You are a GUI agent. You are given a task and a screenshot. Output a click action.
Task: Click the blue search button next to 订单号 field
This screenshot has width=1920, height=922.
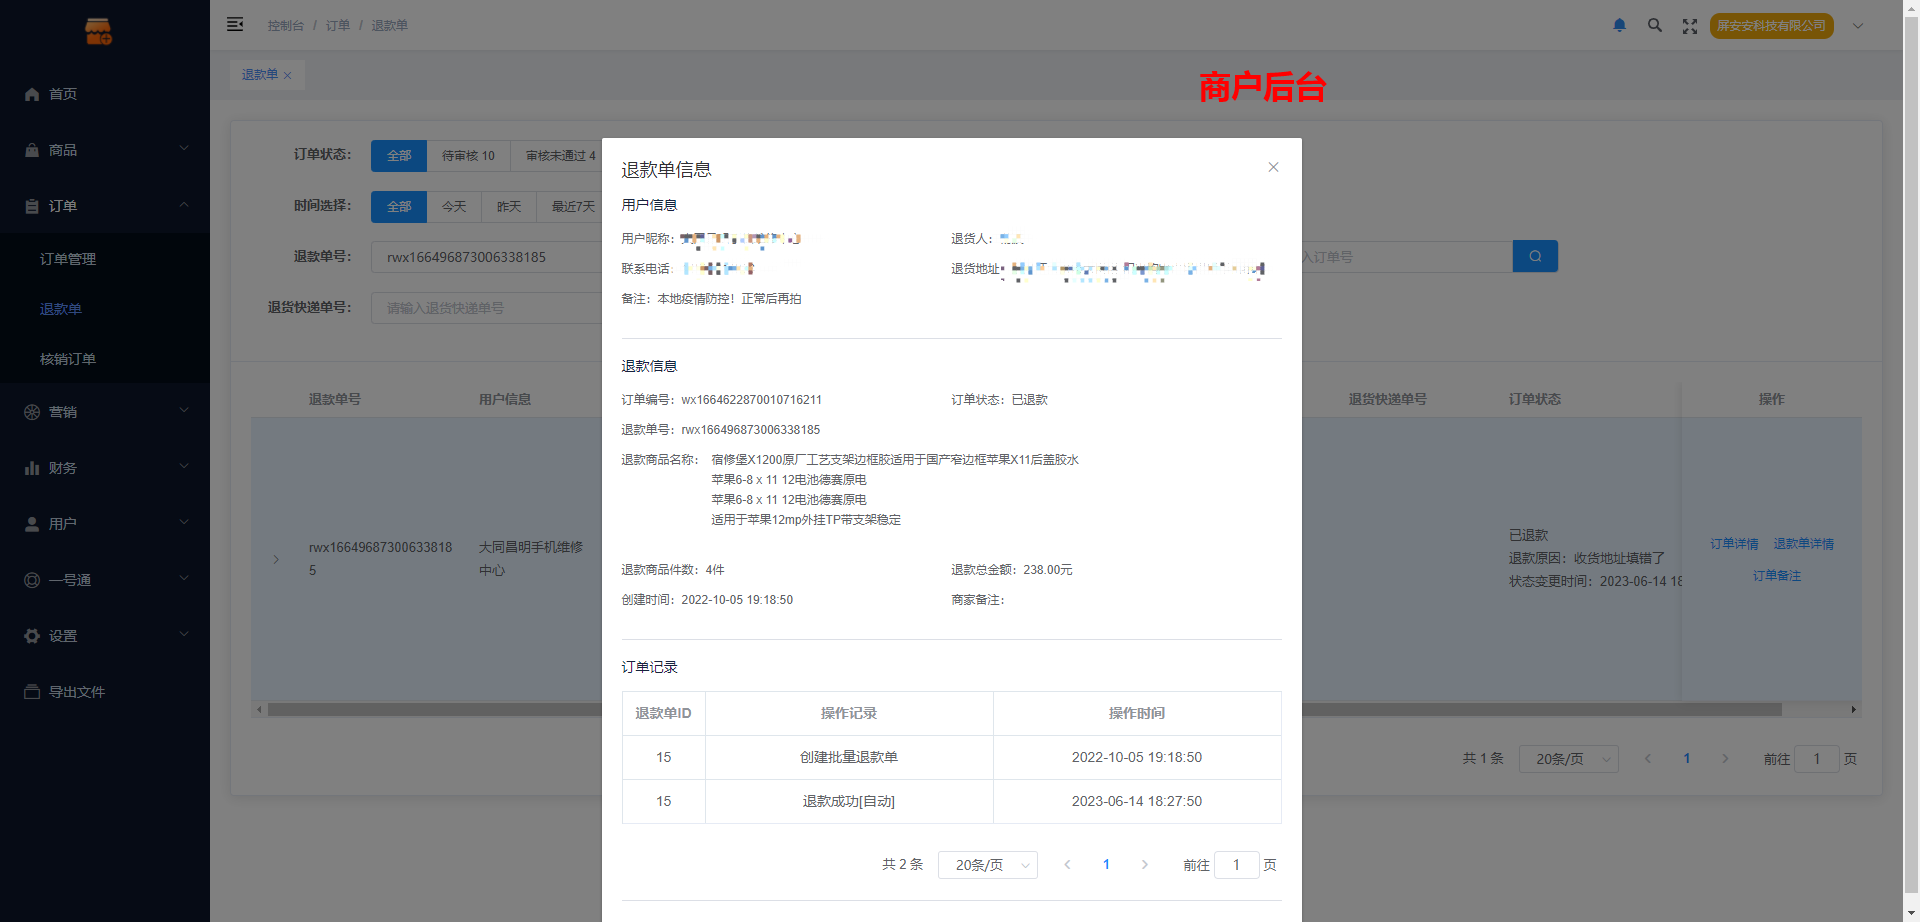point(1535,257)
